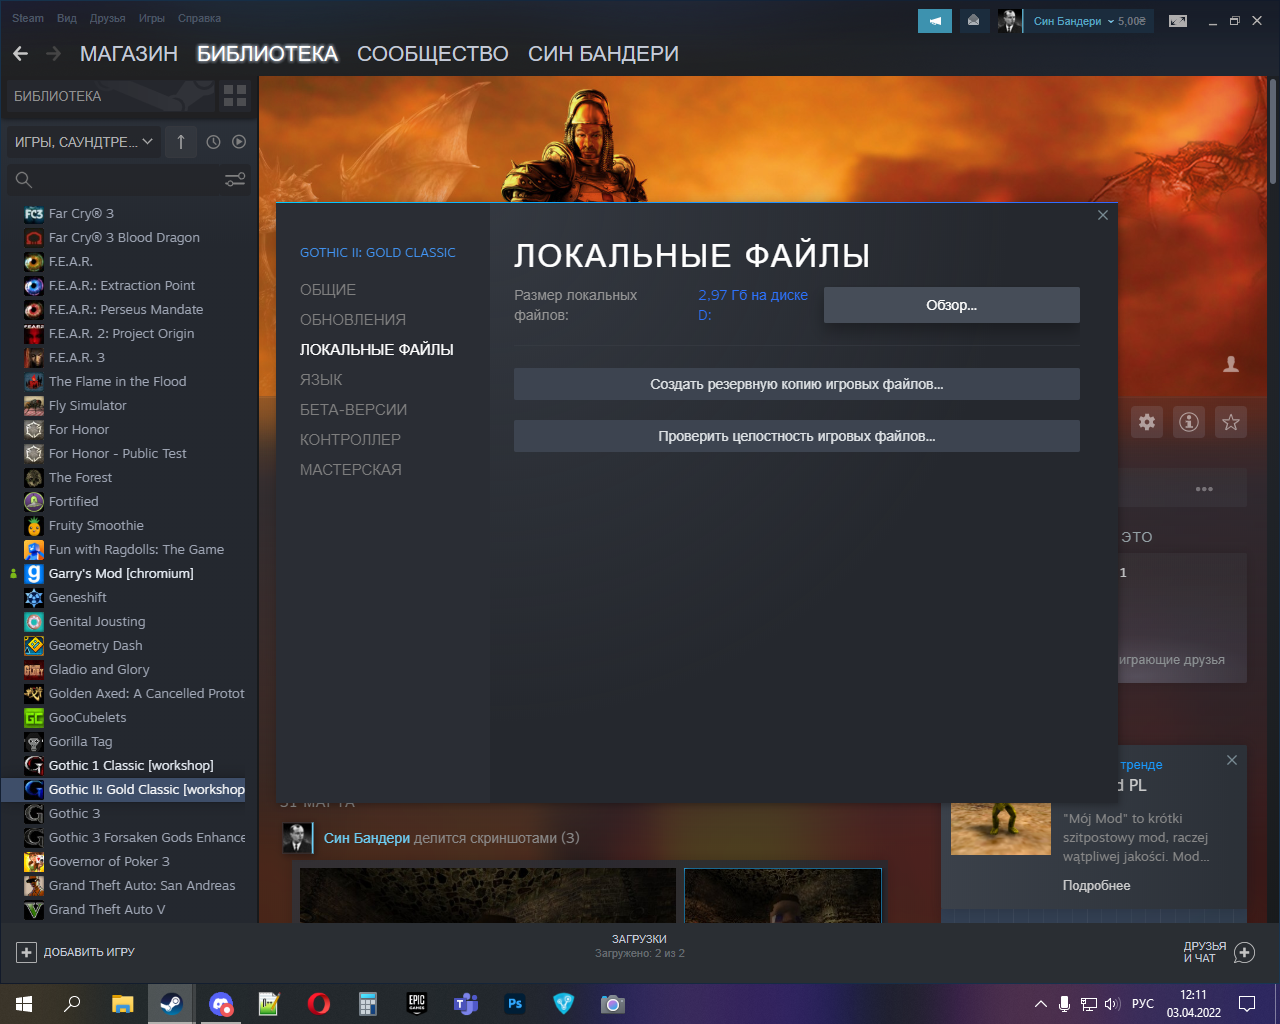Open the library category filter dropdown

tap(83, 142)
